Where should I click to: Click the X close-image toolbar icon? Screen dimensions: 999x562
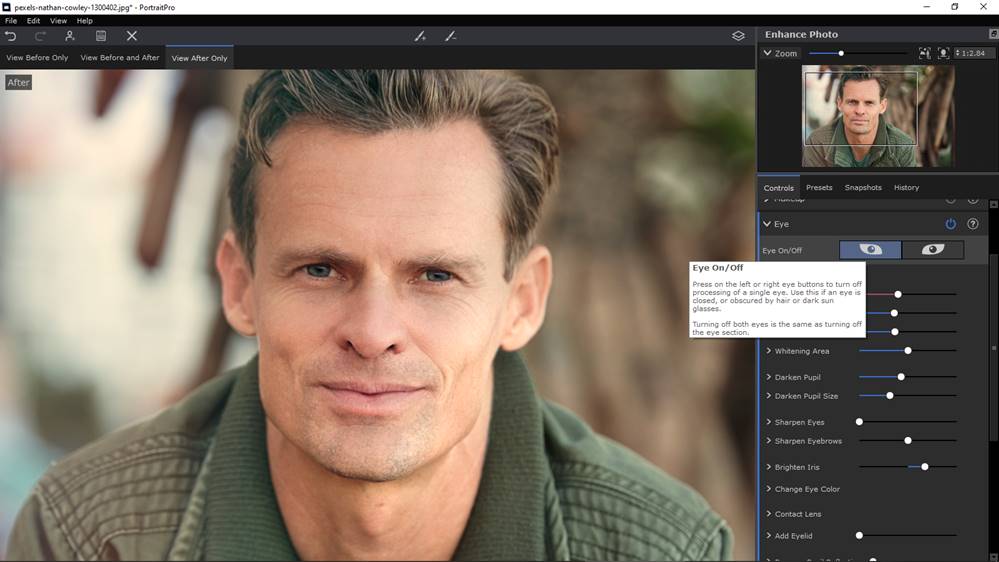[132, 36]
